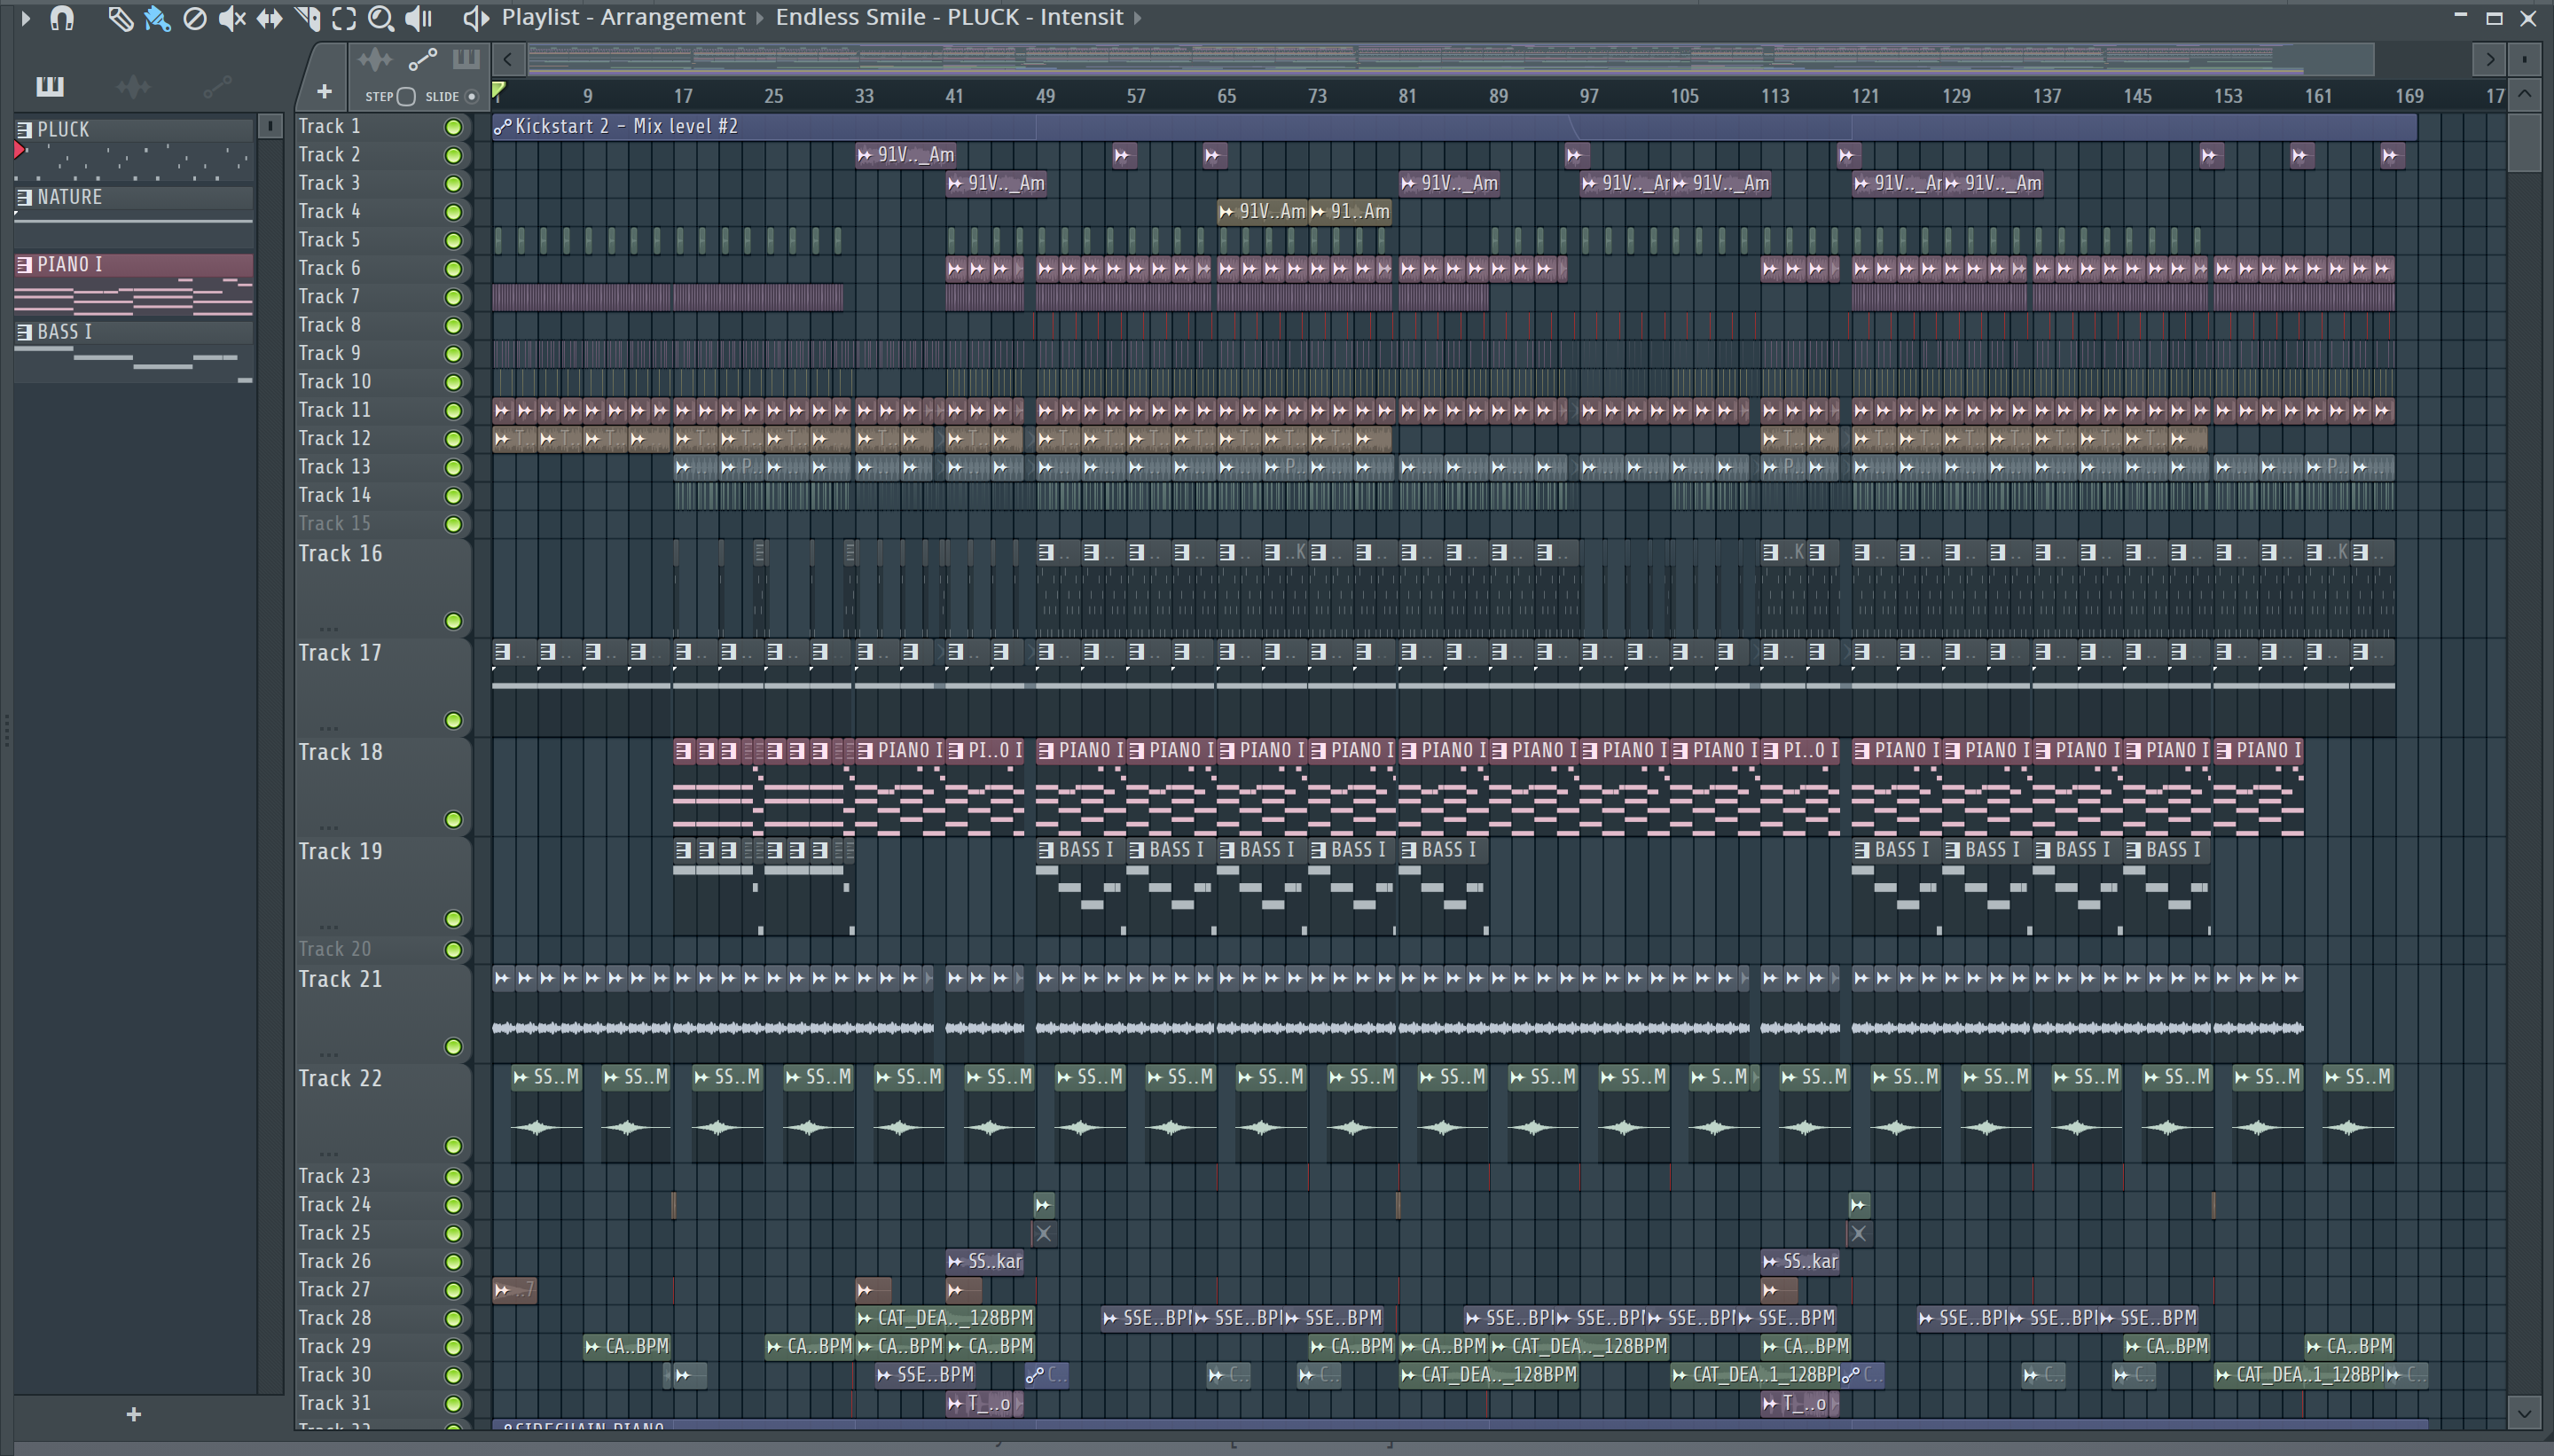Image resolution: width=2554 pixels, height=1456 pixels.
Task: Select the Paint brush tool
Action: [157, 18]
